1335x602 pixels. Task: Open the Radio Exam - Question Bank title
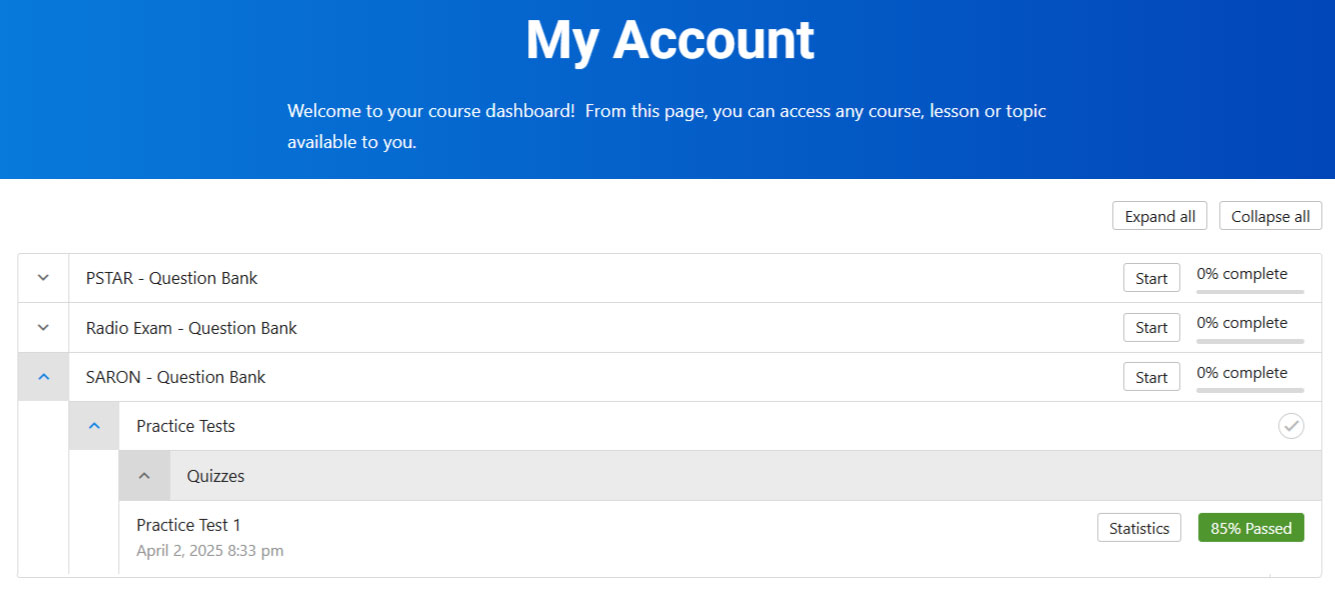pos(191,328)
